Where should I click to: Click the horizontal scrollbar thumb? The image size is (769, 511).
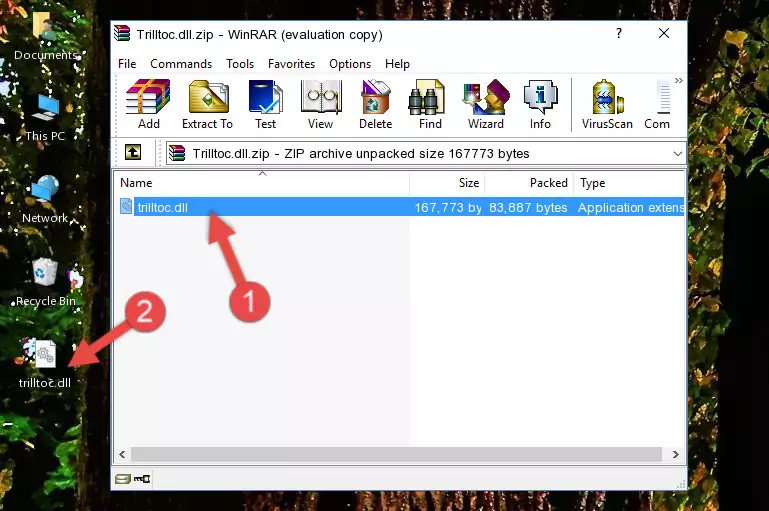coord(396,454)
